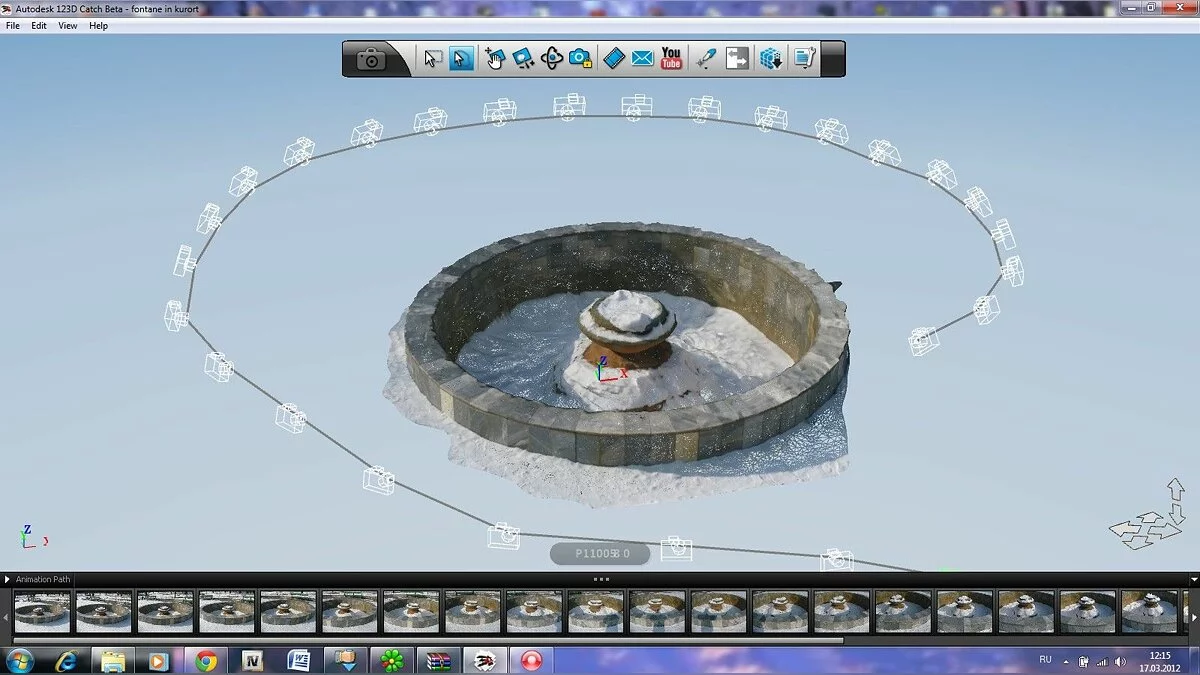This screenshot has width=1200, height=675.
Task: Click the screenshot capture icon with the lock
Action: pos(580,58)
